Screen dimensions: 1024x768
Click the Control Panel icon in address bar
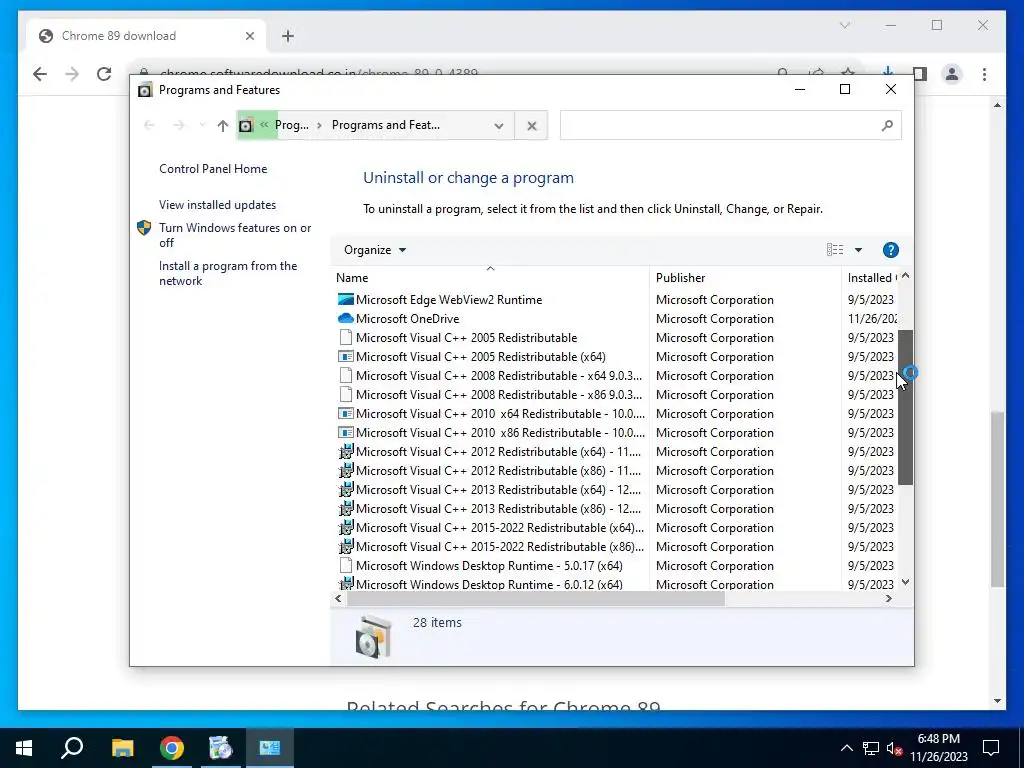(x=246, y=125)
